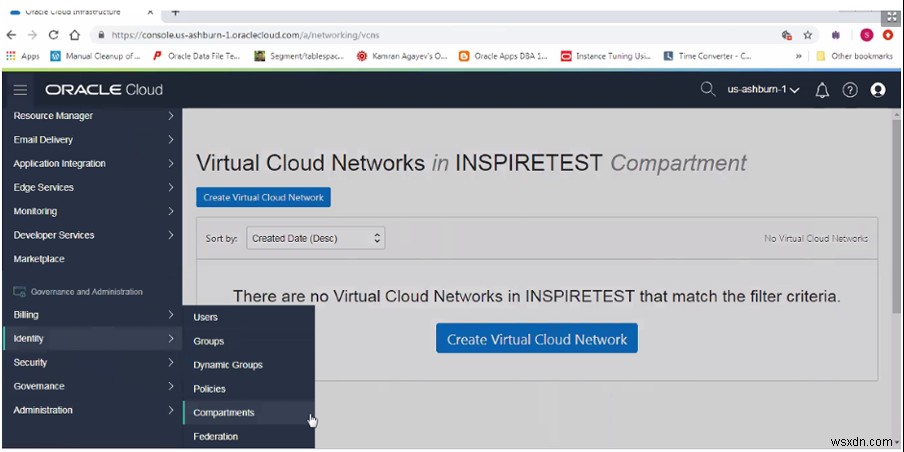Open the Manual Cleanup bookmark
Viewport: 904px width, 452px height.
click(96, 56)
